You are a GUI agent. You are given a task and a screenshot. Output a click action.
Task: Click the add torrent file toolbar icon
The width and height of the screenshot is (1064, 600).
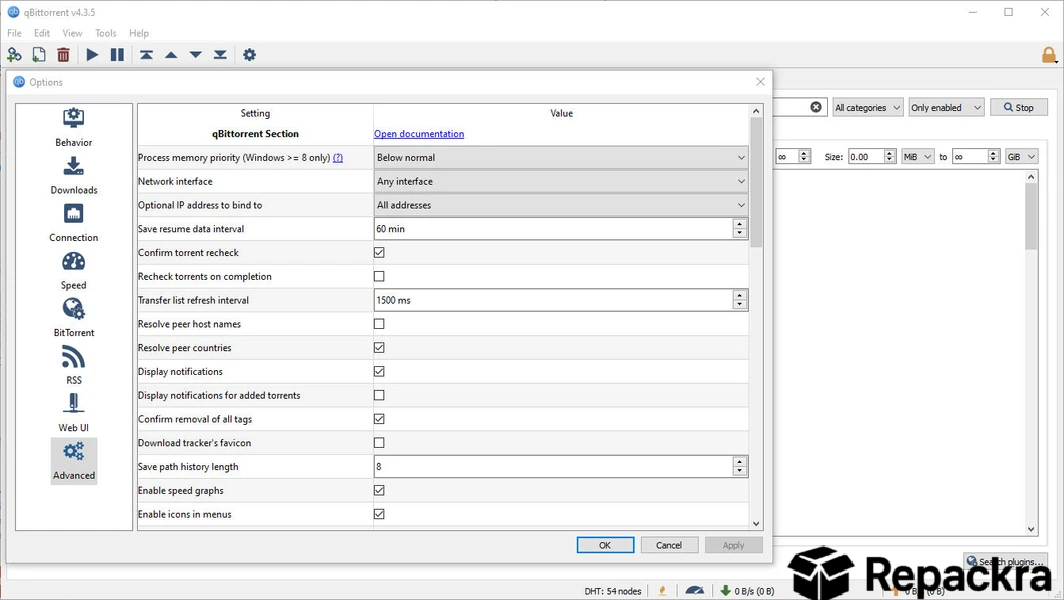point(39,55)
